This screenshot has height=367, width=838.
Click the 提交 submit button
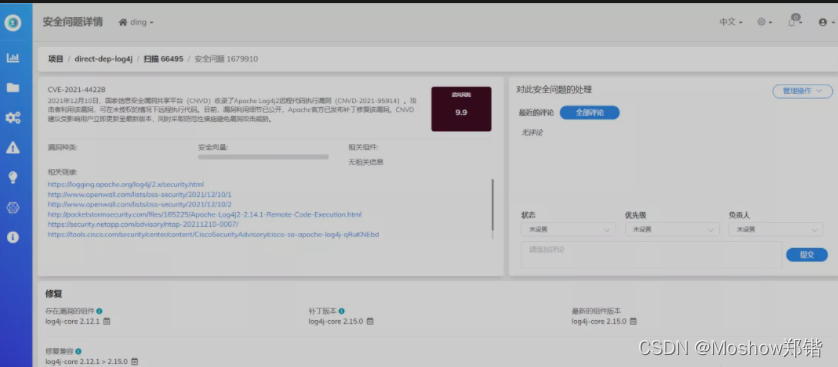pyautogui.click(x=806, y=255)
